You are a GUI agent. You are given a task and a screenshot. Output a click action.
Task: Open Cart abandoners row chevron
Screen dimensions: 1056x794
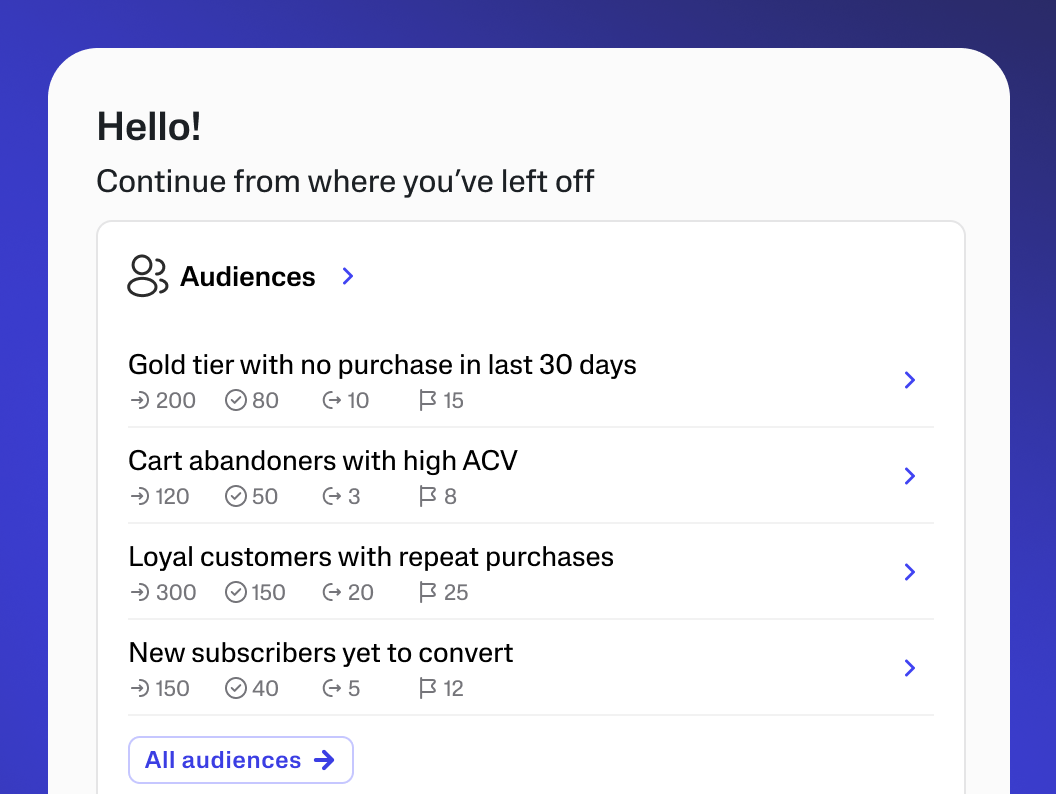point(909,476)
